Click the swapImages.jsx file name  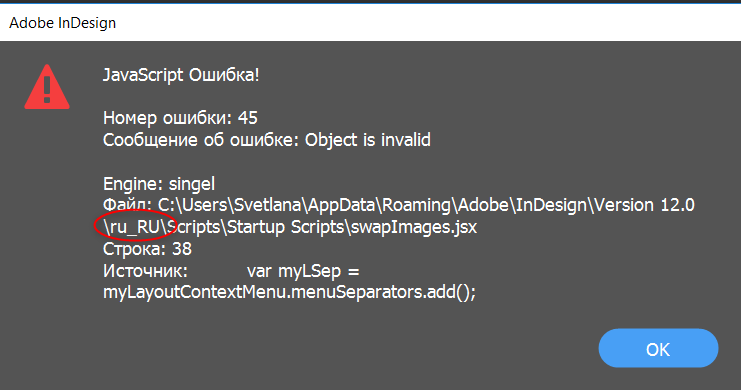click(x=414, y=227)
